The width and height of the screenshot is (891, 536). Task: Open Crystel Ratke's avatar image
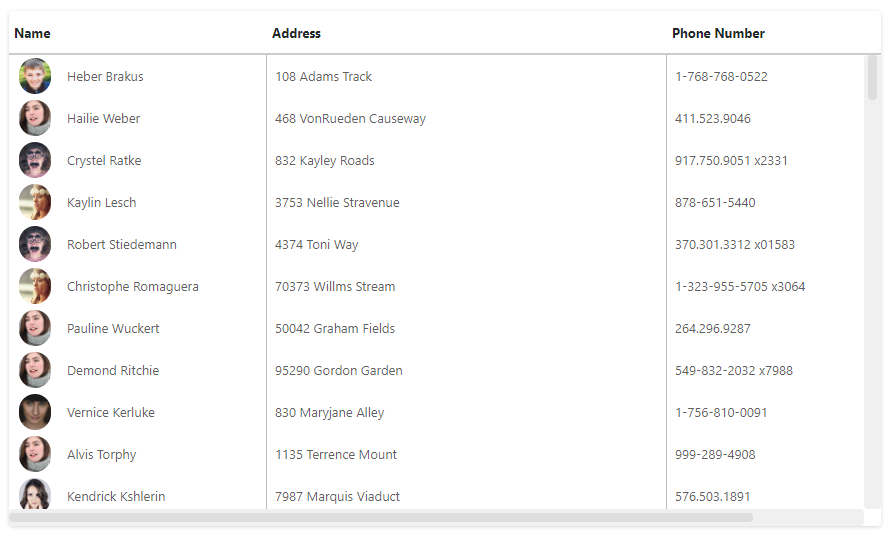[35, 160]
